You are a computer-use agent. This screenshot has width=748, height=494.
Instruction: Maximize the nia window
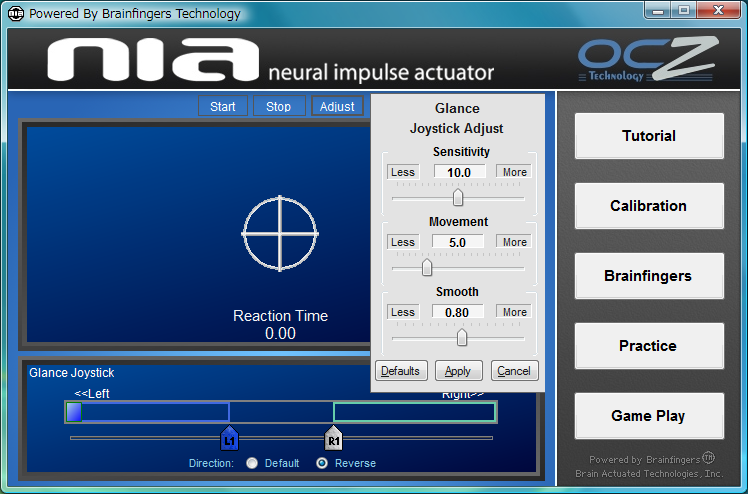[684, 10]
